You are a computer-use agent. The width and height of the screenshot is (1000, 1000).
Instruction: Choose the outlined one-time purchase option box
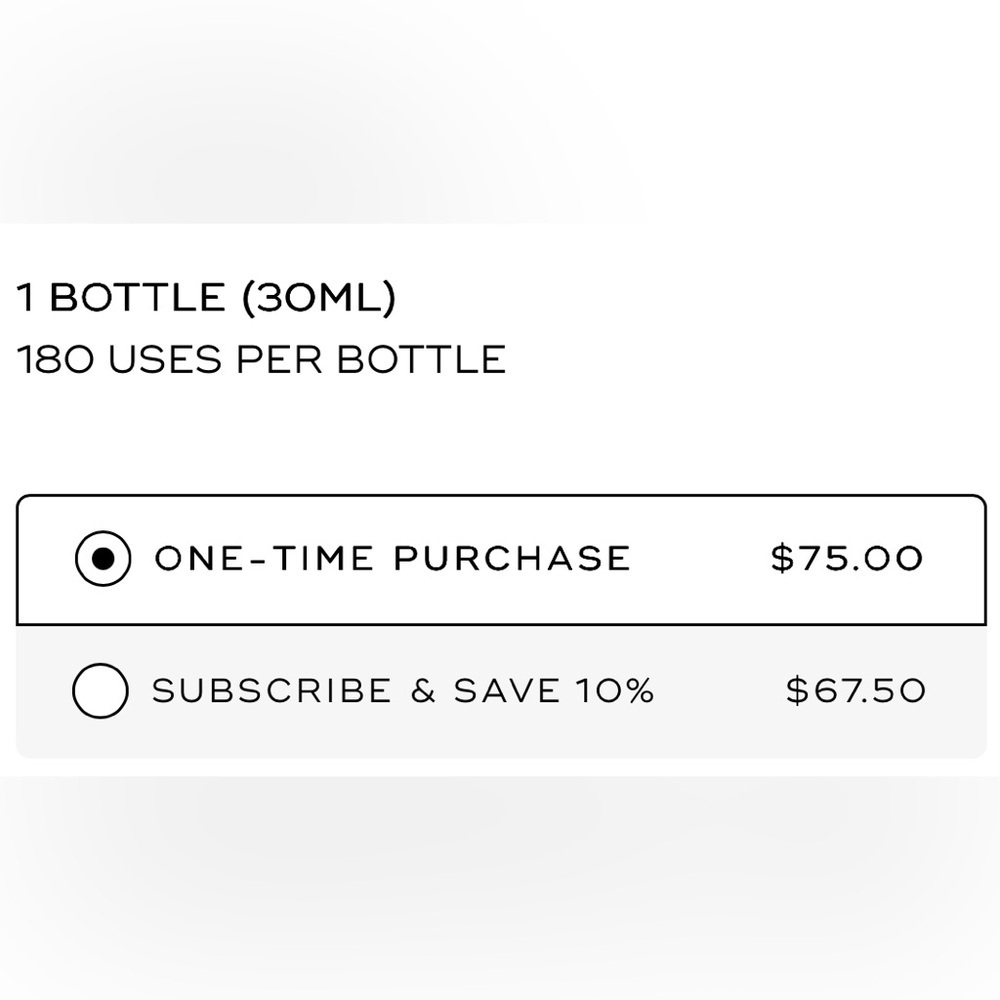pyautogui.click(x=501, y=559)
